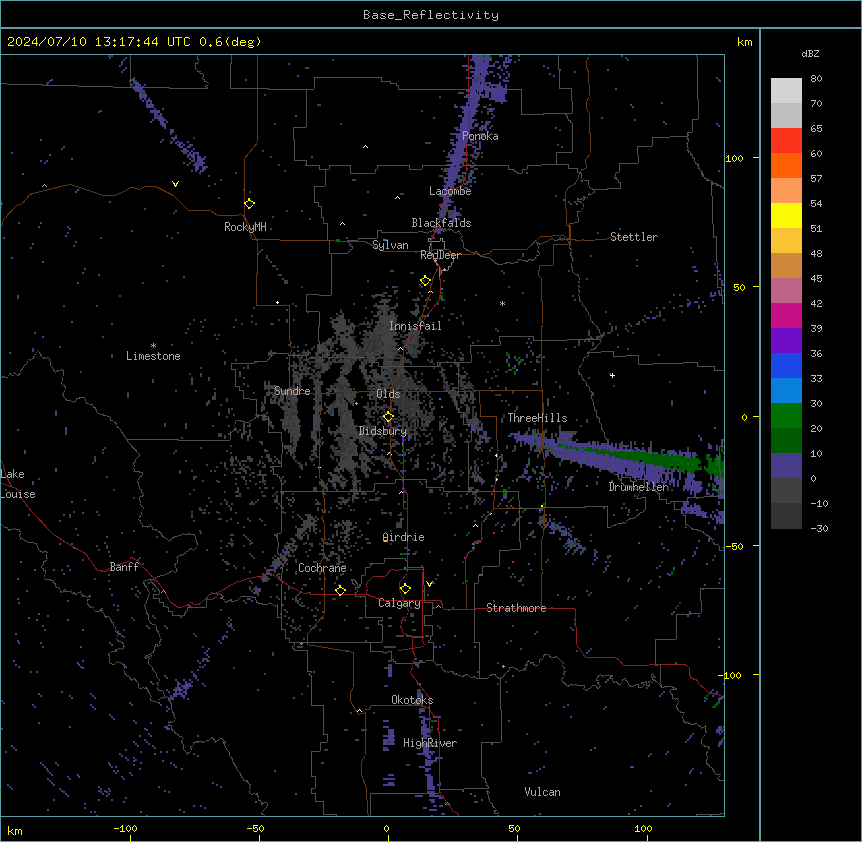Click the Base_Reflectivity title text
This screenshot has width=862, height=842.
pyautogui.click(x=431, y=15)
